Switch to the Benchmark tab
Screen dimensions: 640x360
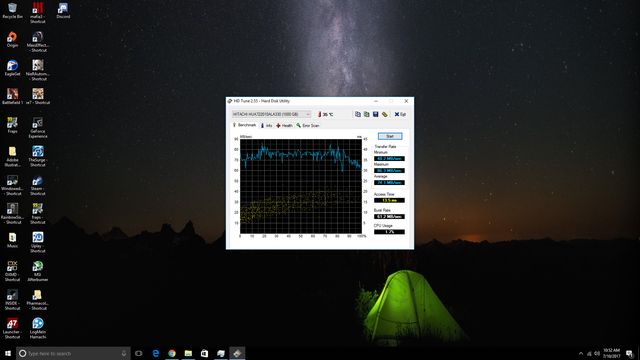[244, 125]
